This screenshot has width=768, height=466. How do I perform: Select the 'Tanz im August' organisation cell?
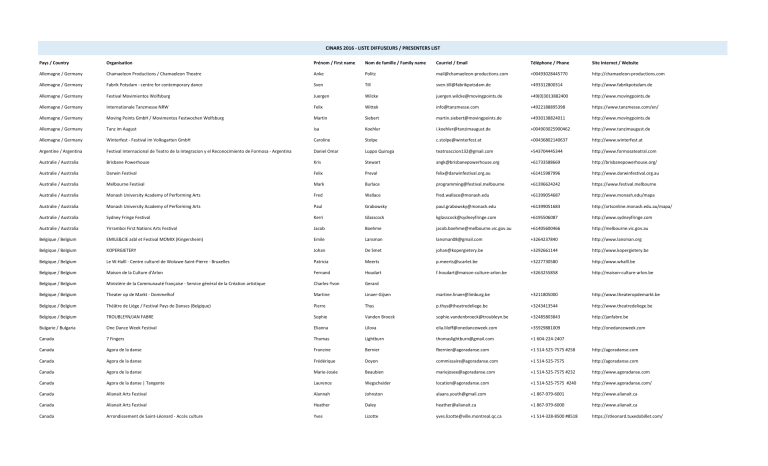[x=121, y=129]
